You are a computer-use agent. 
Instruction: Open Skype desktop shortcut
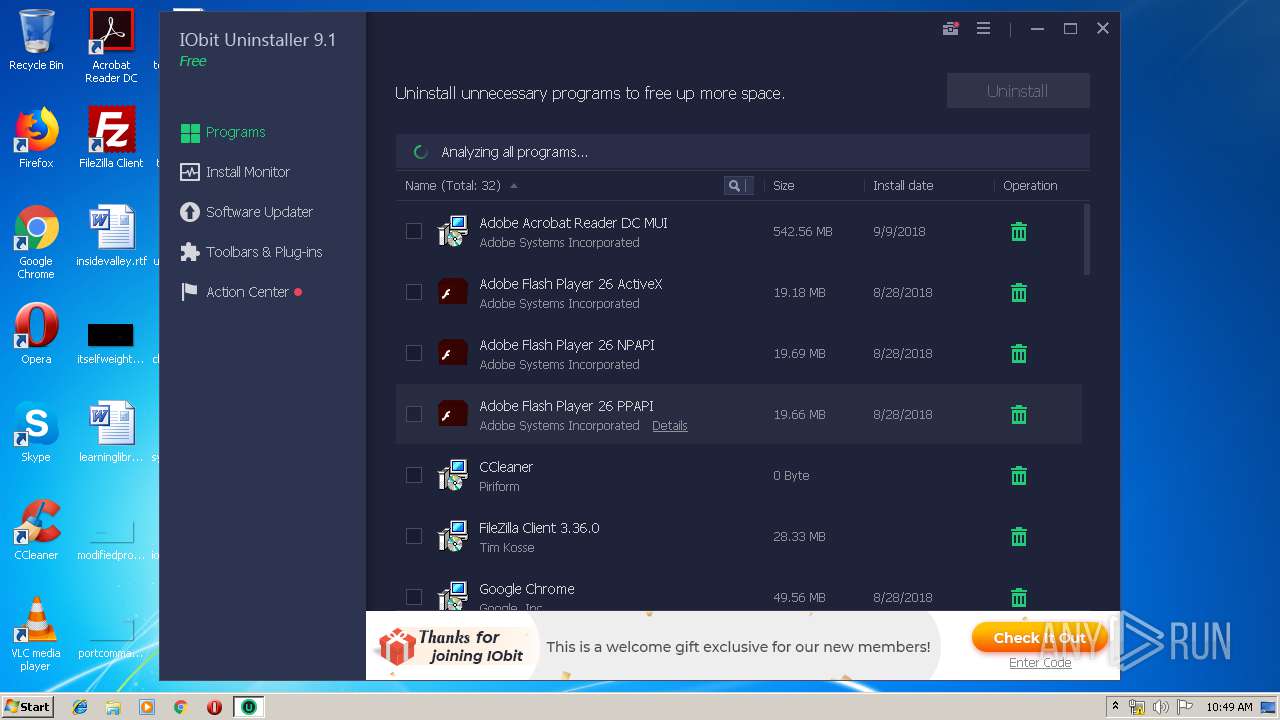tap(36, 433)
